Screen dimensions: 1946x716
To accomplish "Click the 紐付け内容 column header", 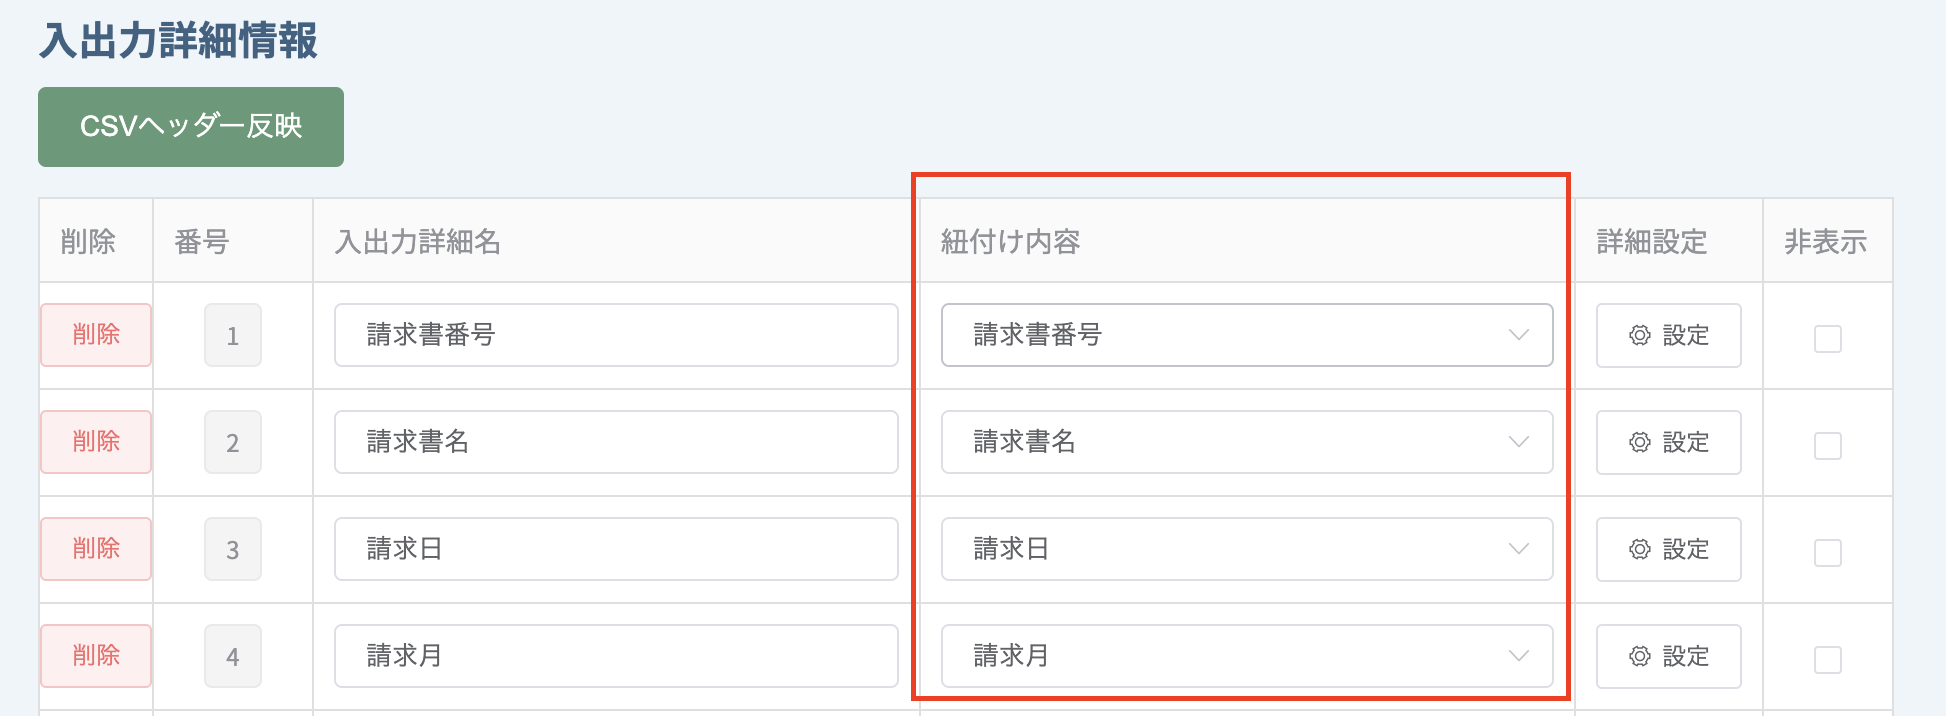I will 1011,242.
